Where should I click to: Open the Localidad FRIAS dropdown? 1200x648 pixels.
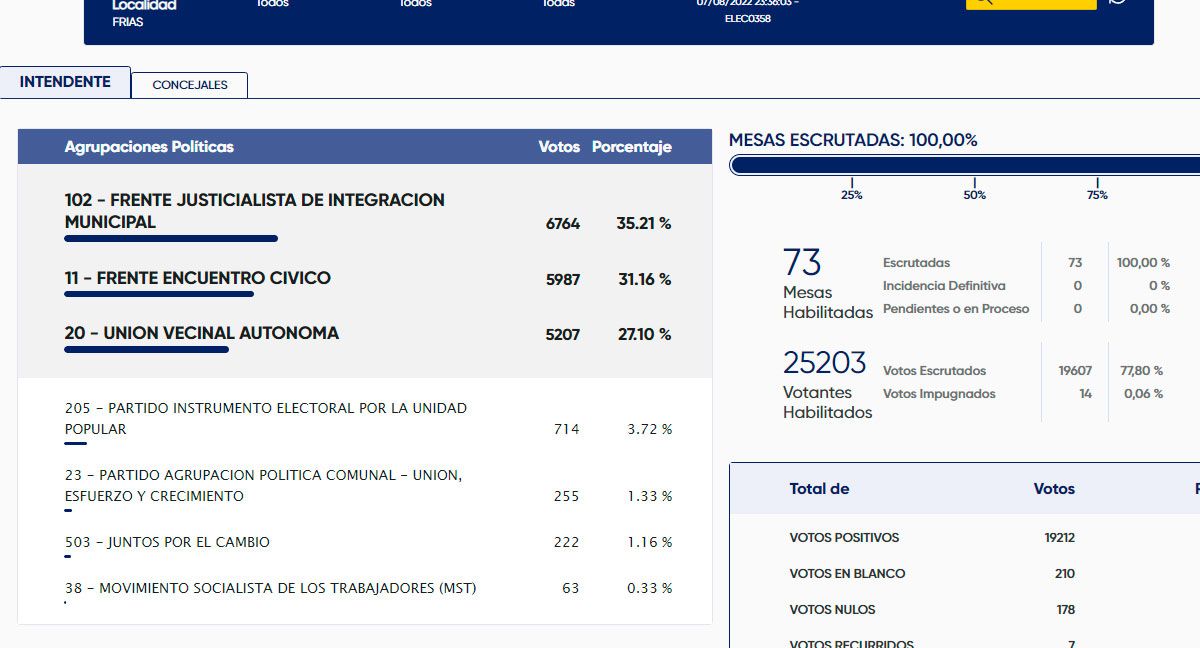pyautogui.click(x=143, y=13)
